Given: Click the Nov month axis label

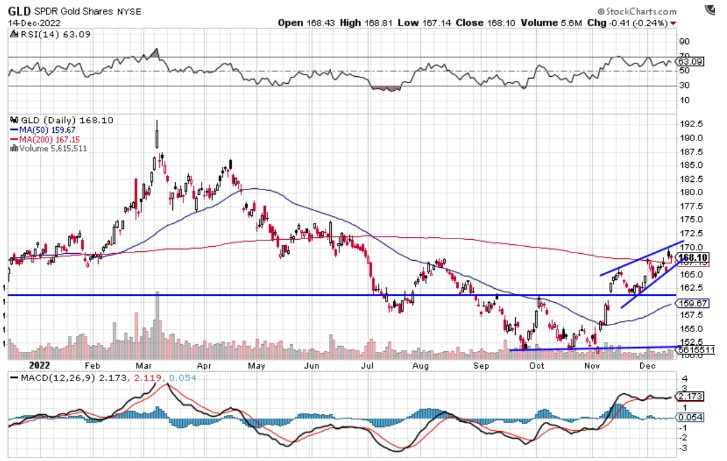Looking at the screenshot, I should 592,365.
